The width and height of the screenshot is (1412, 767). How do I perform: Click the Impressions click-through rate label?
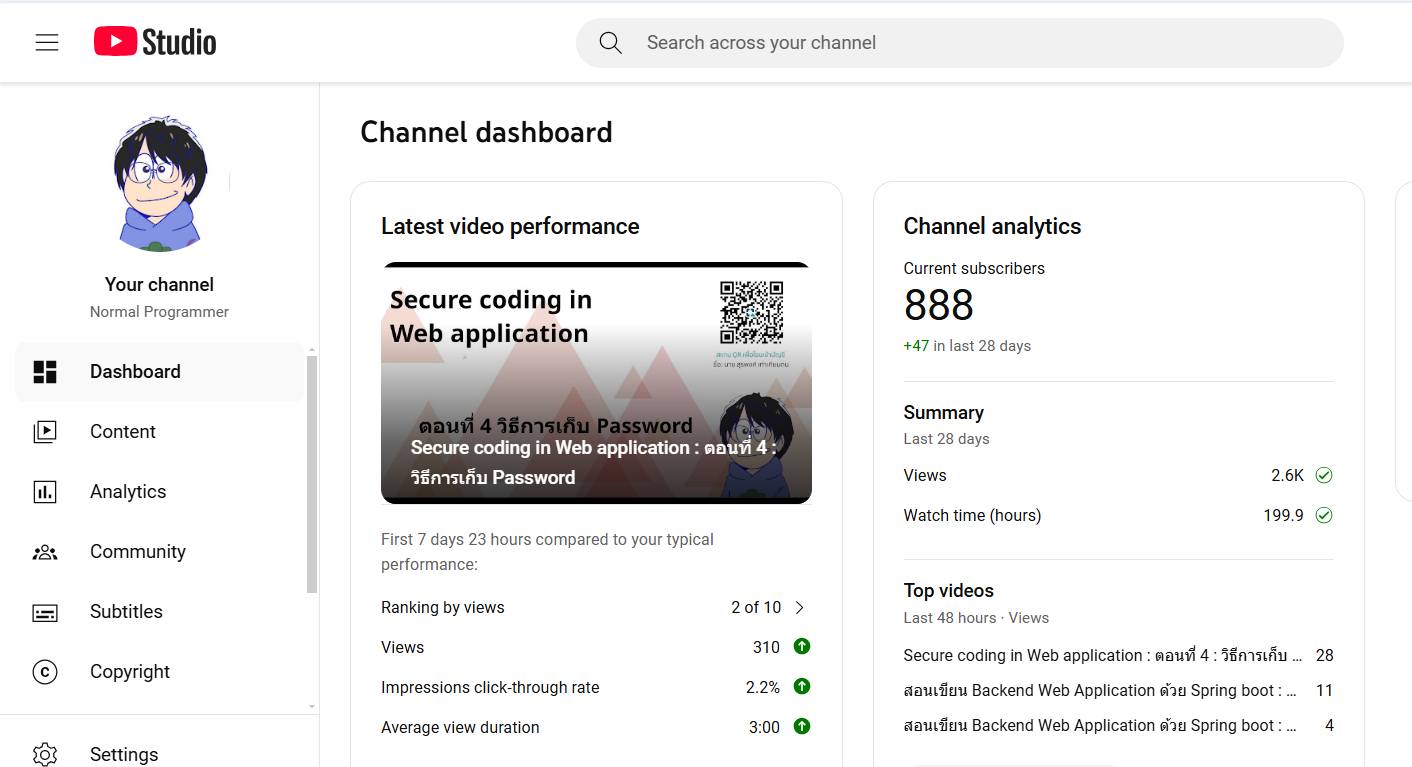tap(490, 687)
